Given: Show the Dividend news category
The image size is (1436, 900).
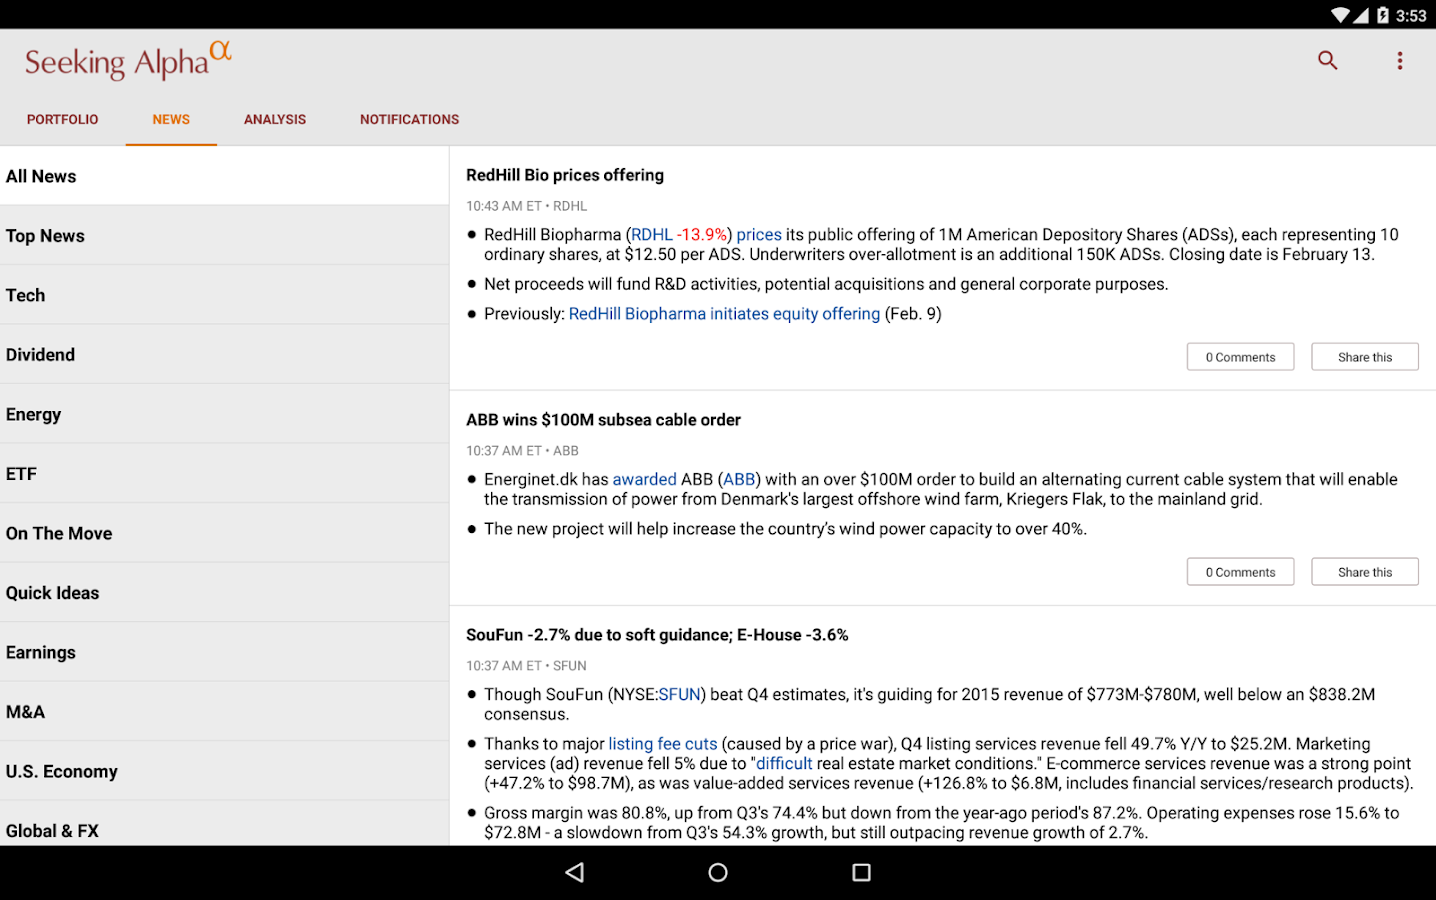Looking at the screenshot, I should point(224,355).
